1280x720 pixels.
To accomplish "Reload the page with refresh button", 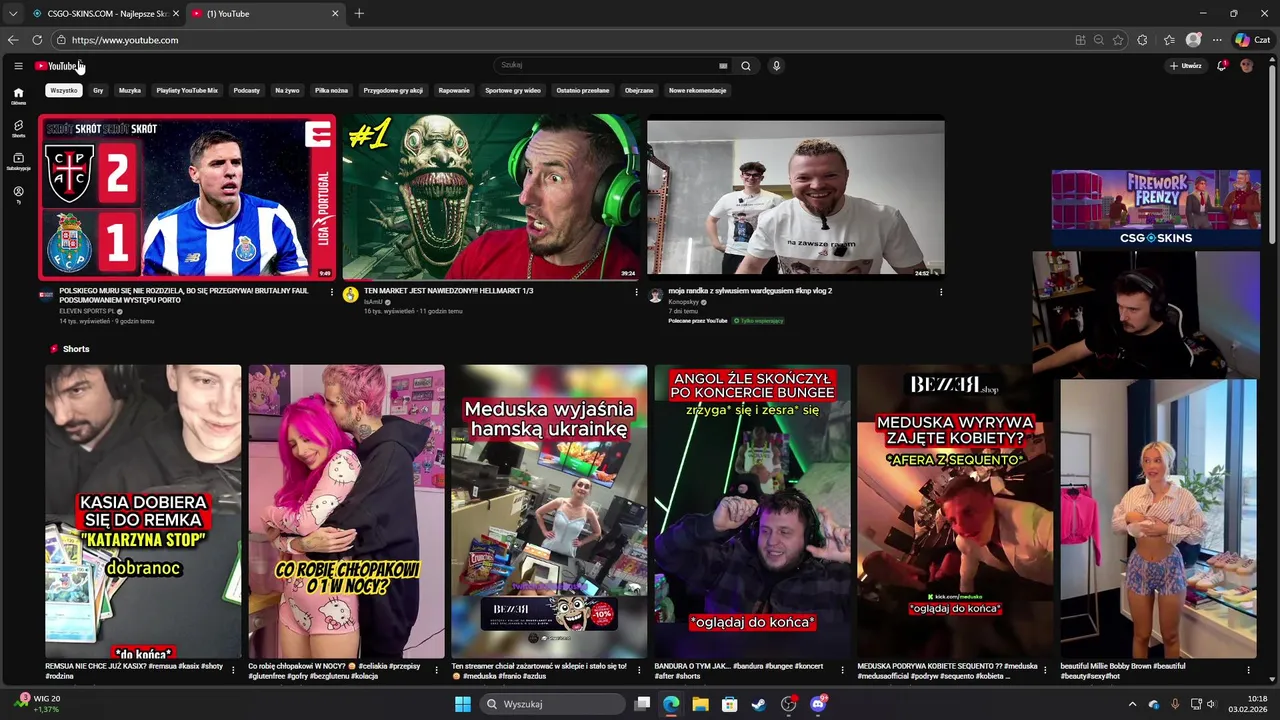I will [37, 40].
